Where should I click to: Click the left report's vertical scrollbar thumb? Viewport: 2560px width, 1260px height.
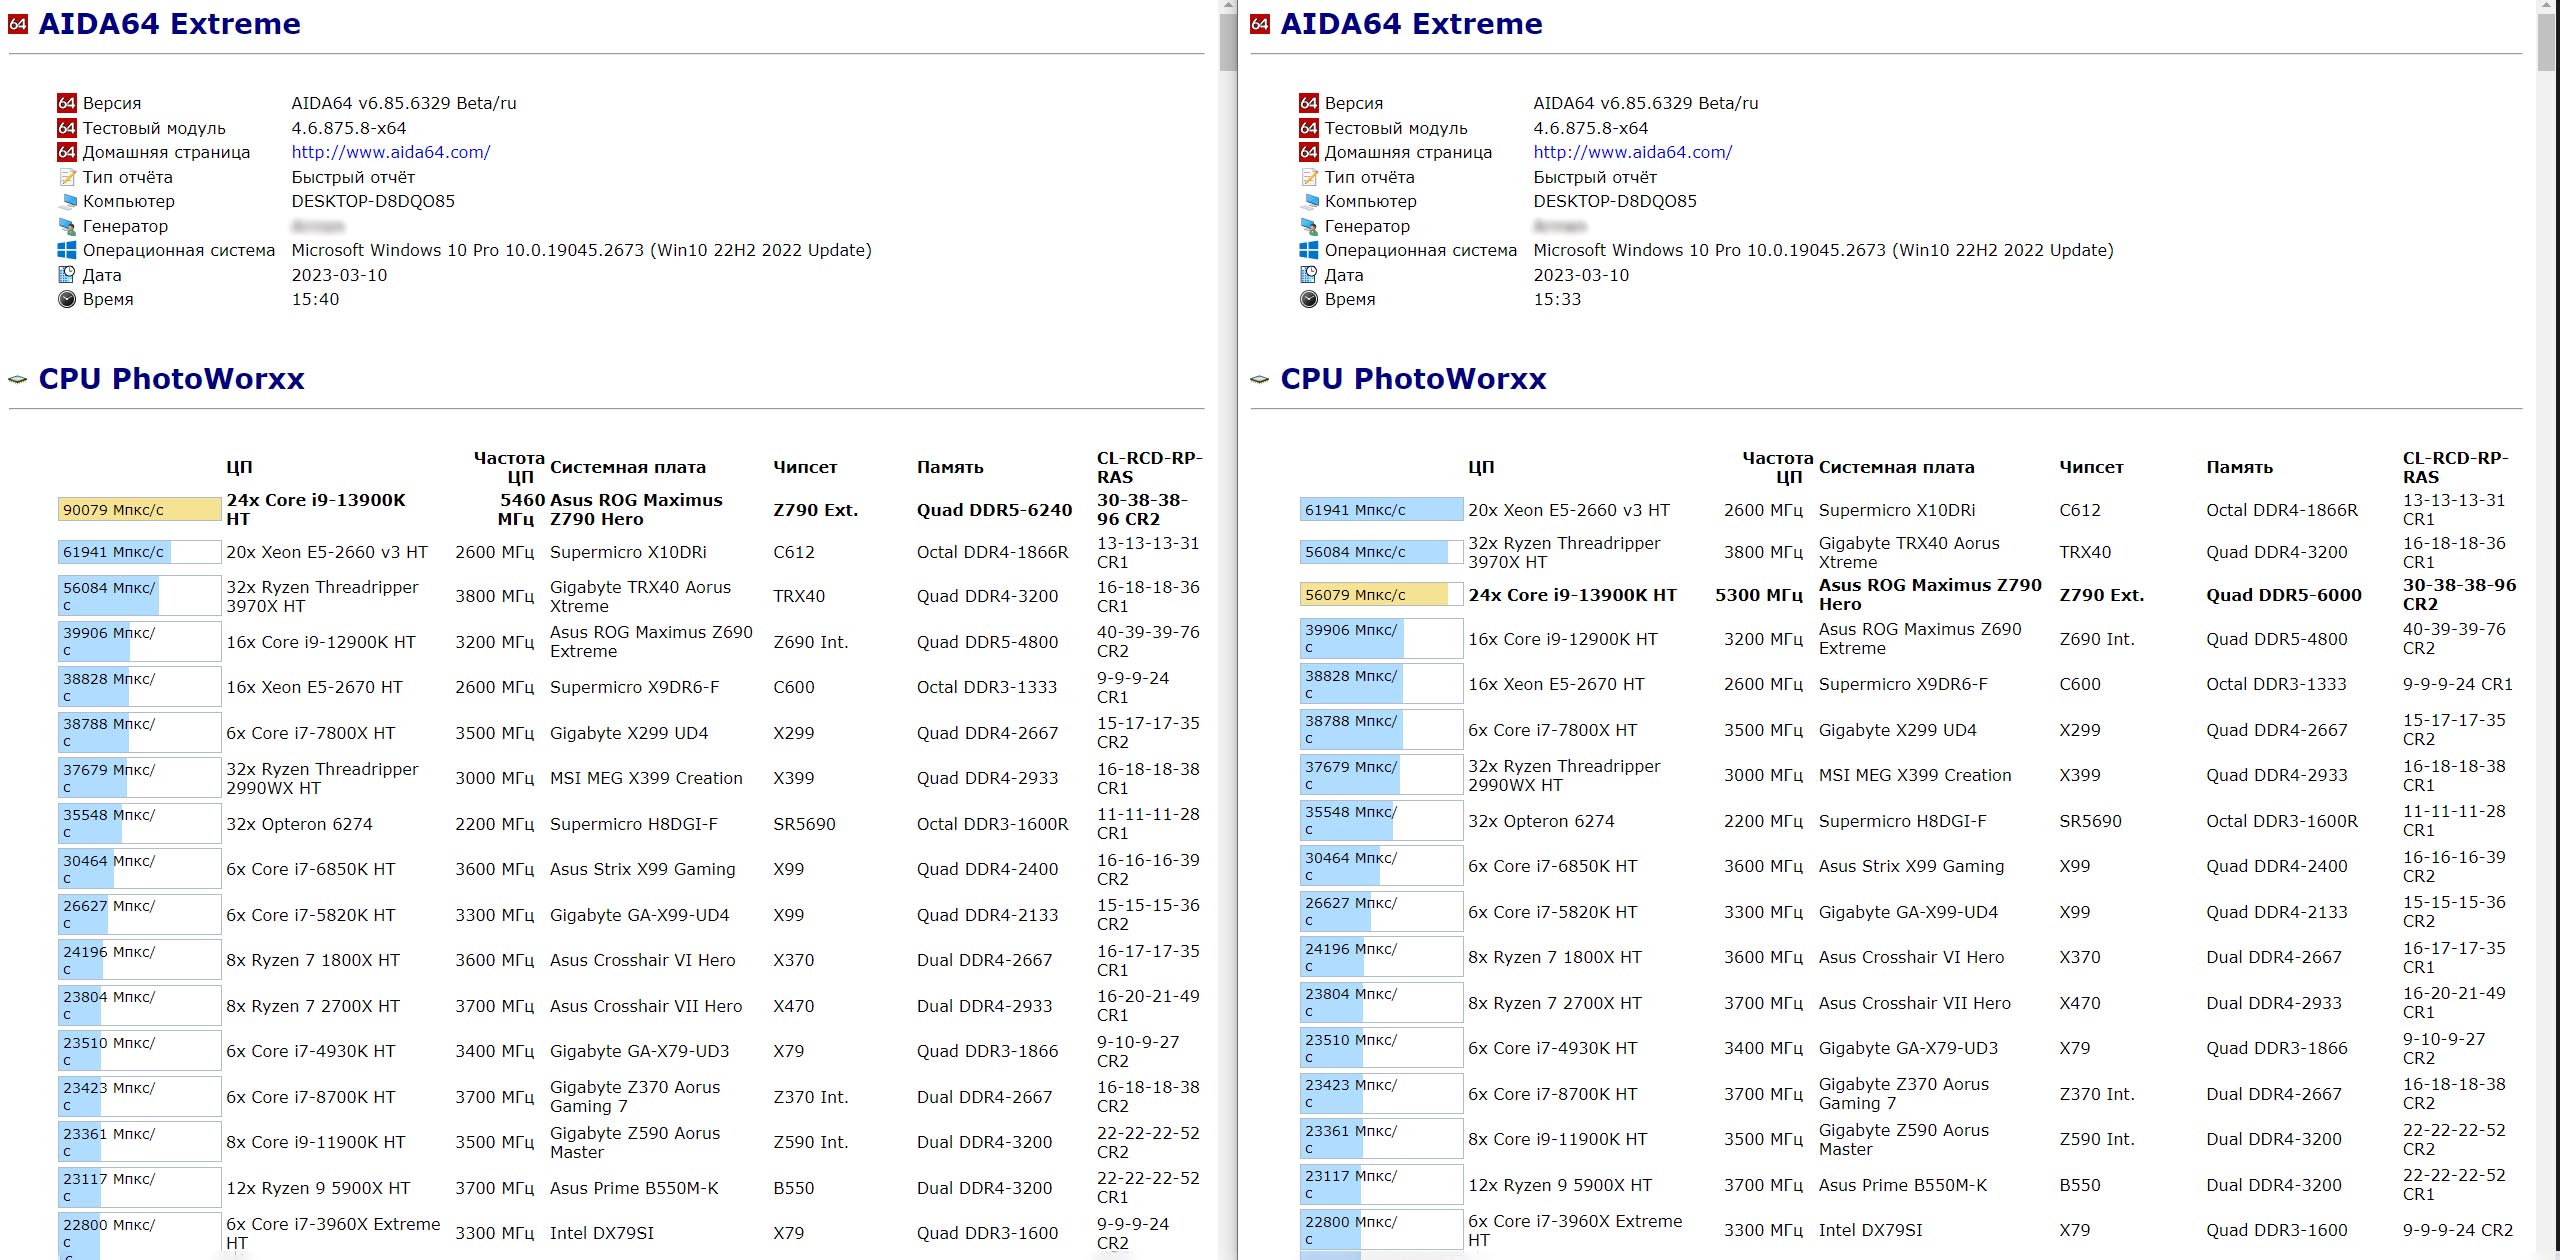tap(1228, 42)
